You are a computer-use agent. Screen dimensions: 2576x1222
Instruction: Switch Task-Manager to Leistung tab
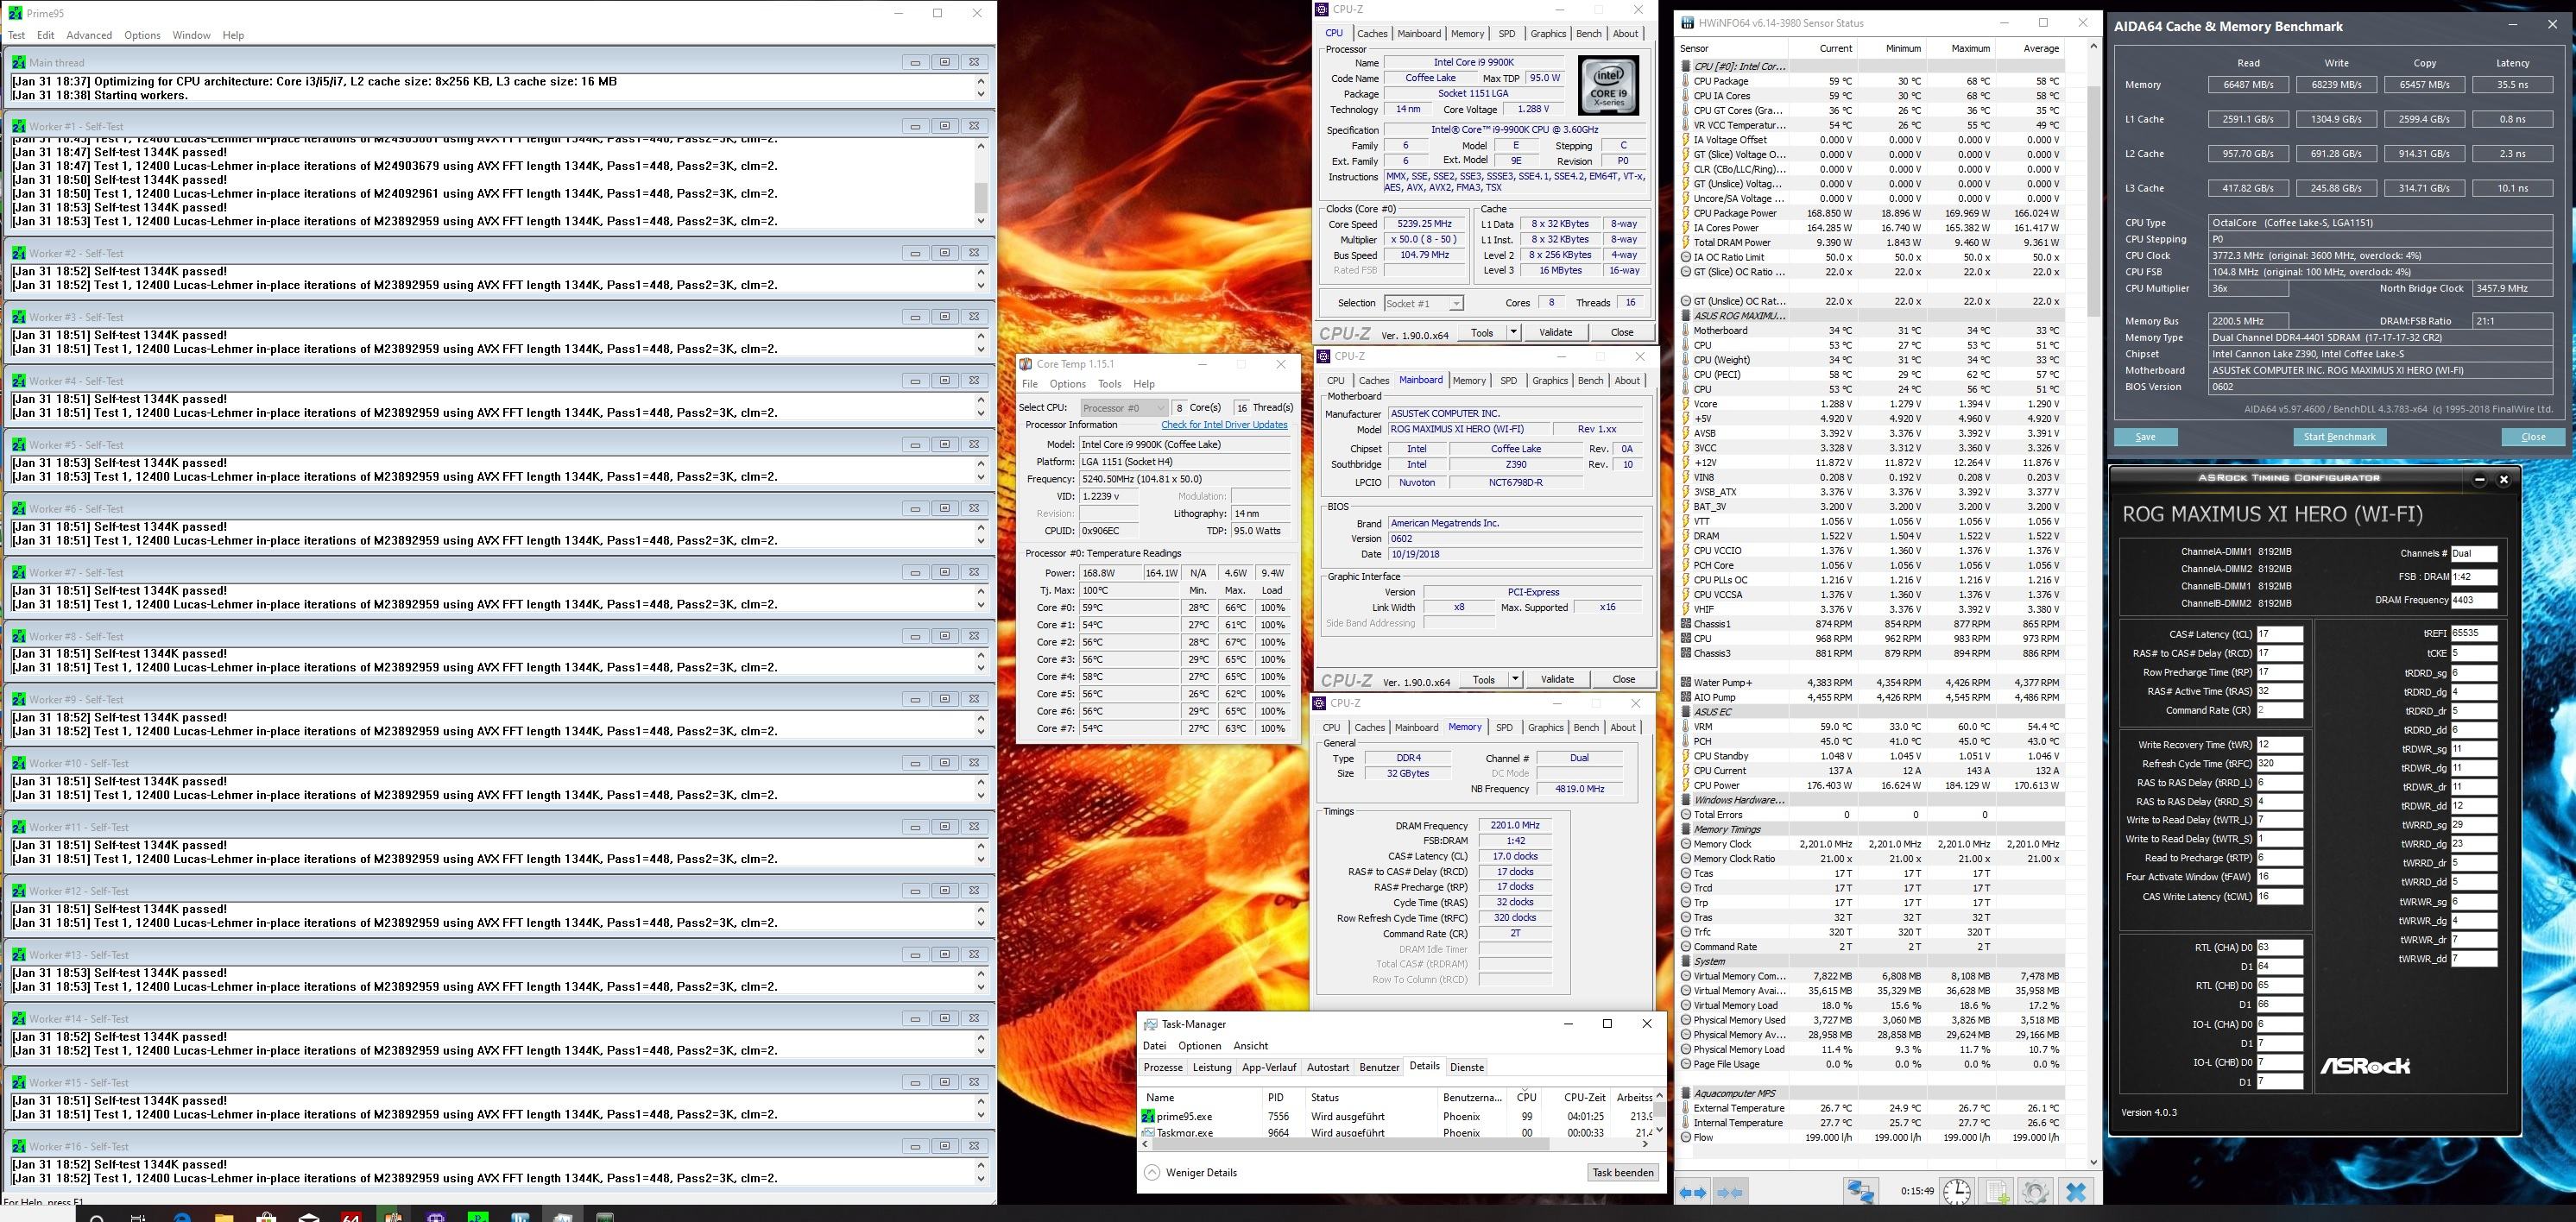point(1212,1067)
